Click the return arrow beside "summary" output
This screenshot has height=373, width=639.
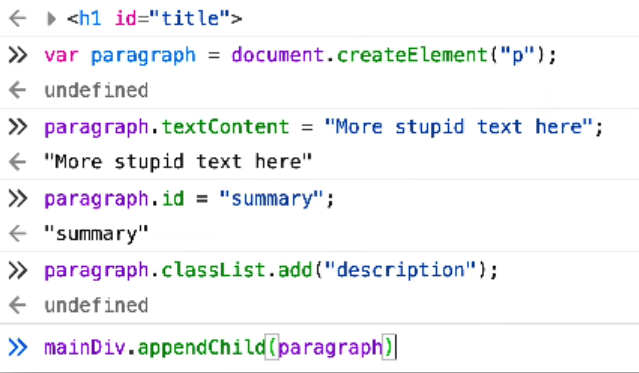[x=18, y=234]
